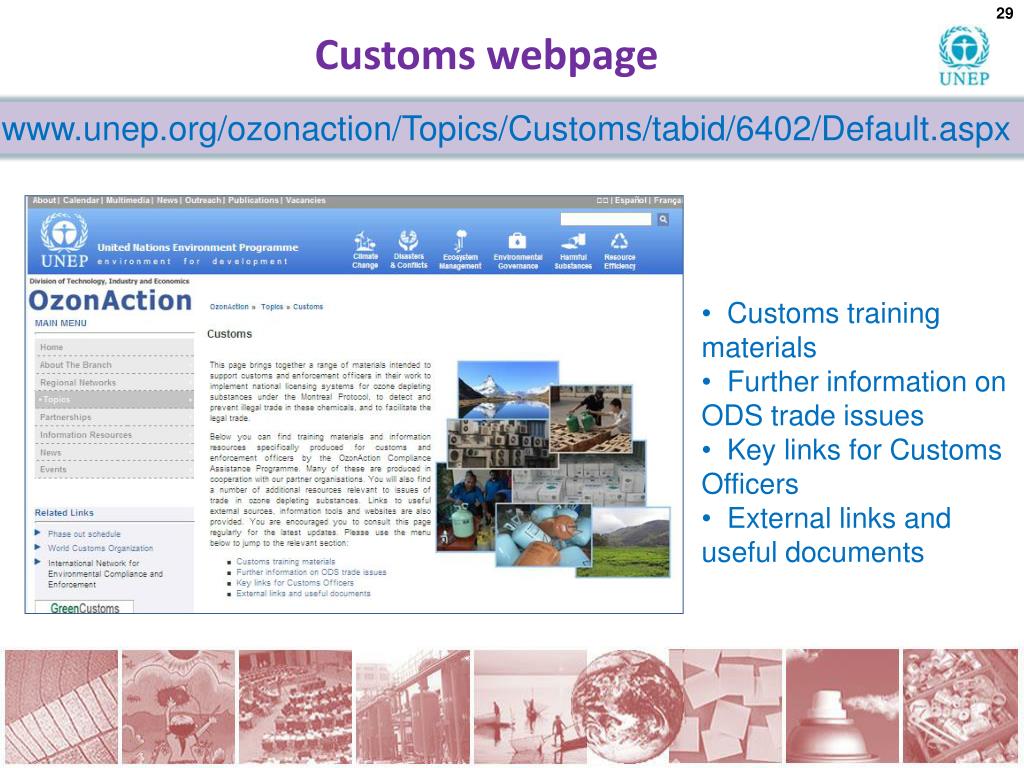This screenshot has width=1024, height=768.
Task: Click the Topics breadcrumb link
Action: pos(272,307)
